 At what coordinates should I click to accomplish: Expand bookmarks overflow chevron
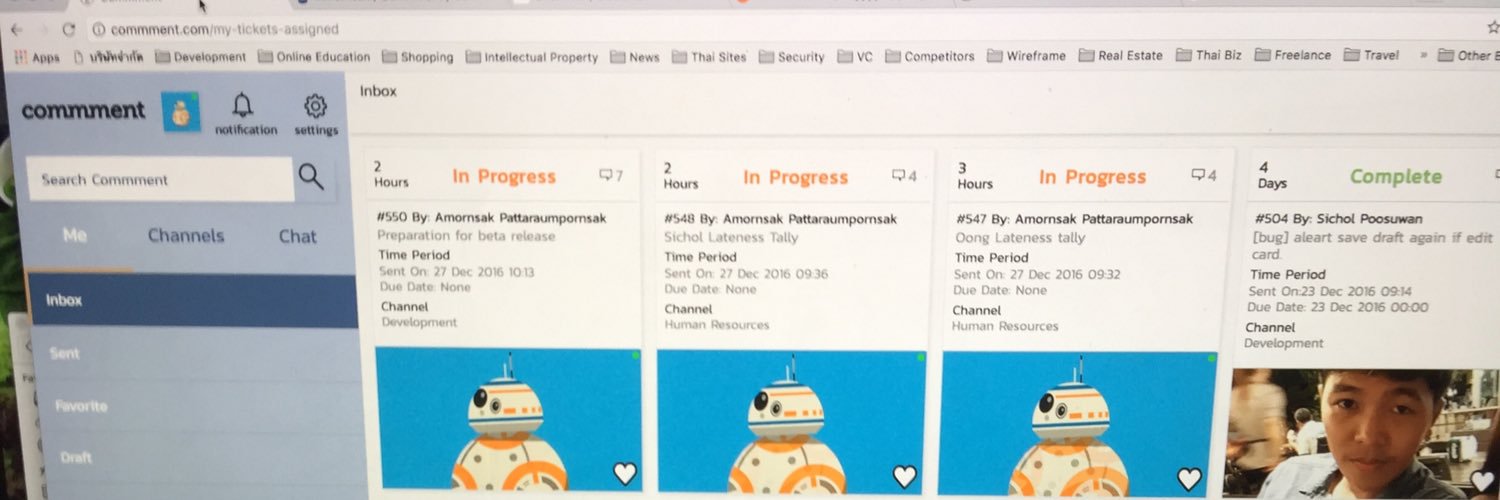(x=1423, y=56)
